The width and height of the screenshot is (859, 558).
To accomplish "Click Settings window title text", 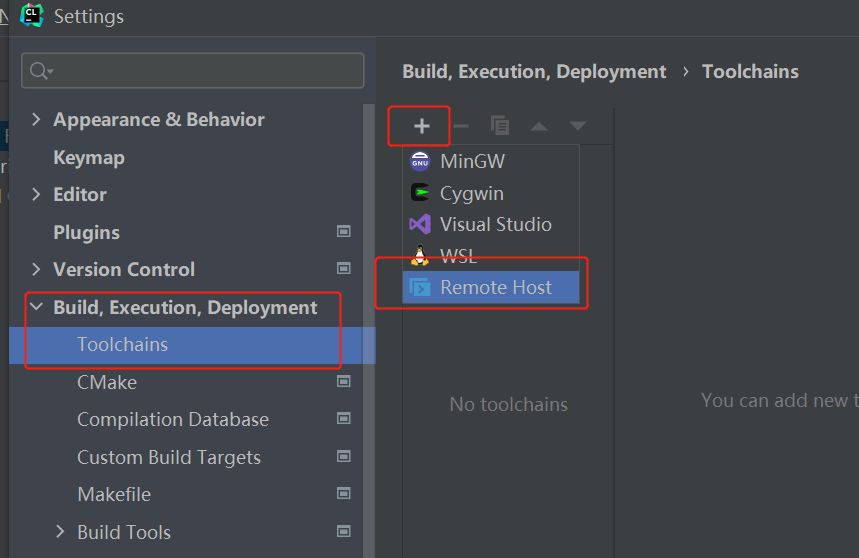I will click(x=89, y=16).
